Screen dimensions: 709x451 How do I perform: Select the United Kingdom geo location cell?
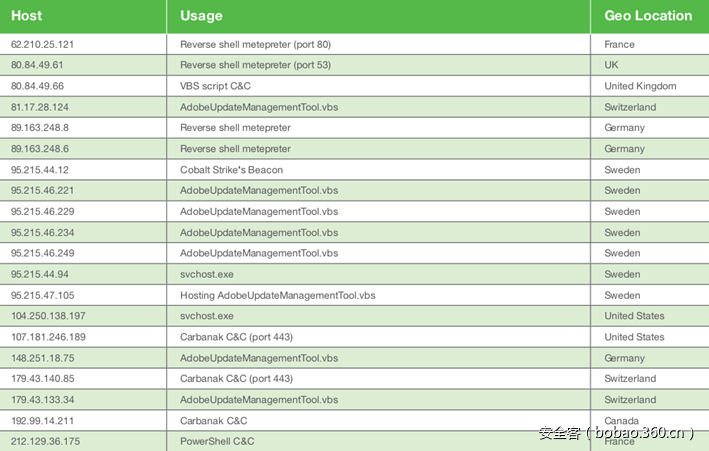[640, 86]
